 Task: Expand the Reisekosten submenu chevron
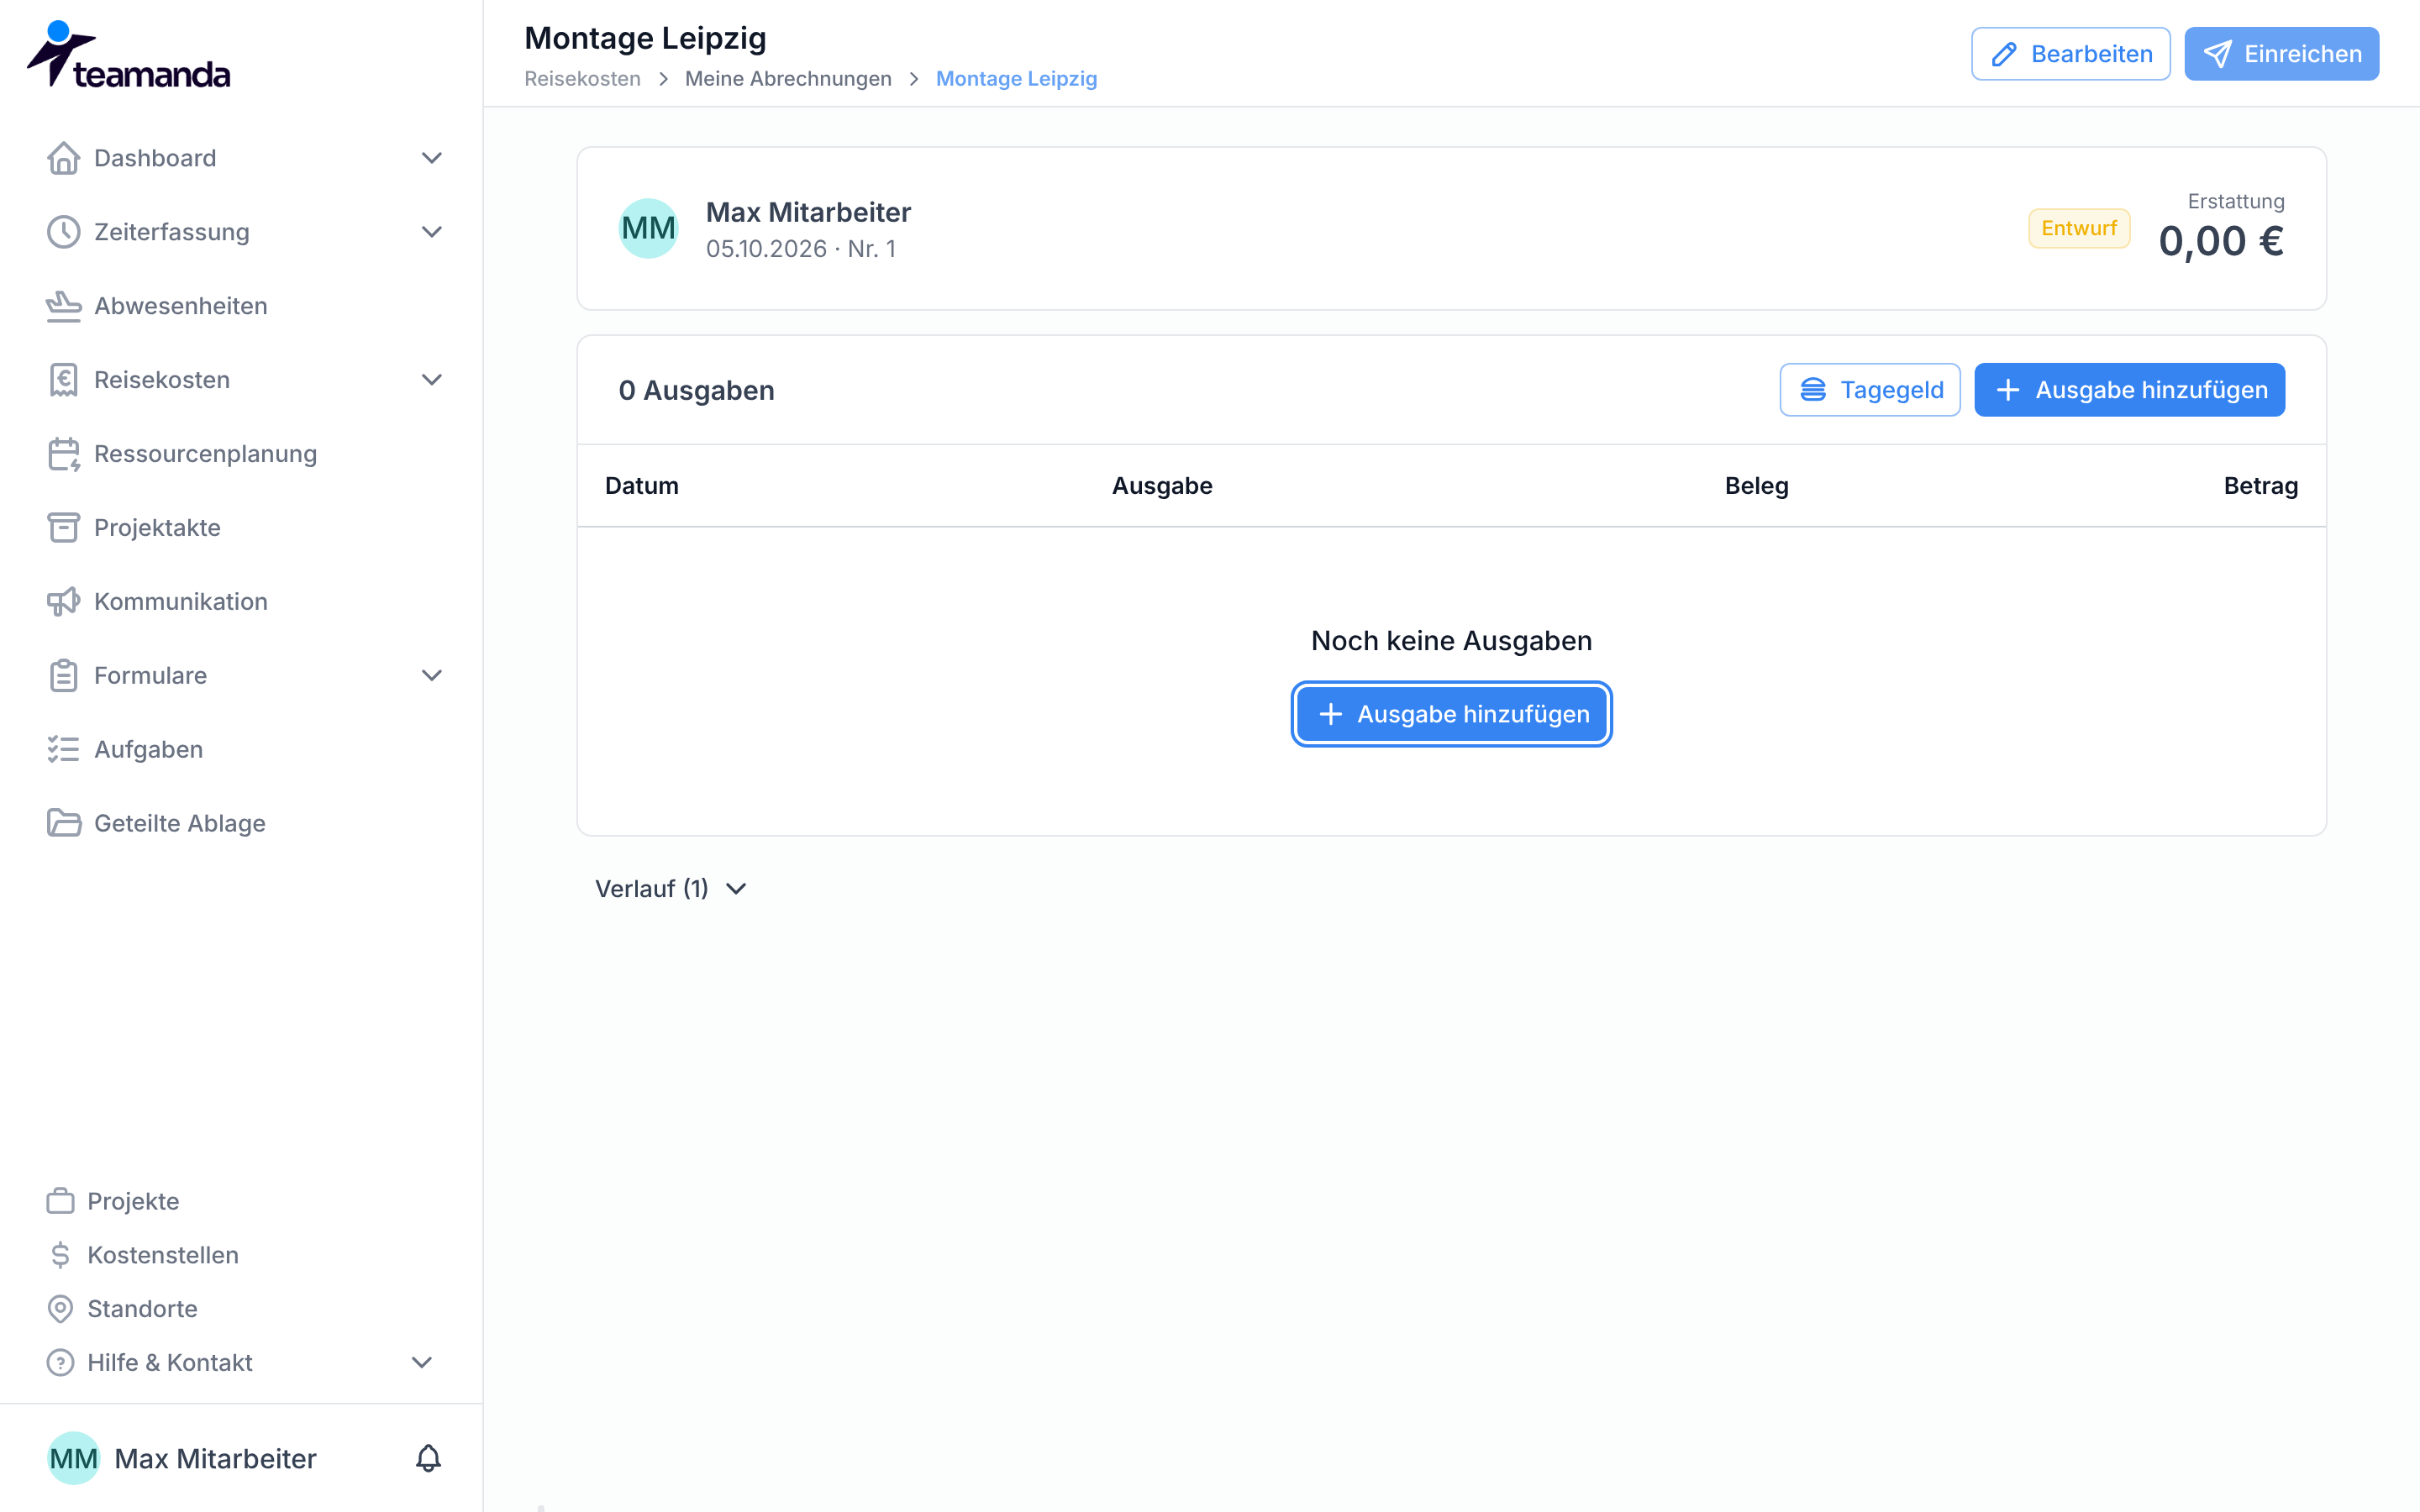click(432, 380)
